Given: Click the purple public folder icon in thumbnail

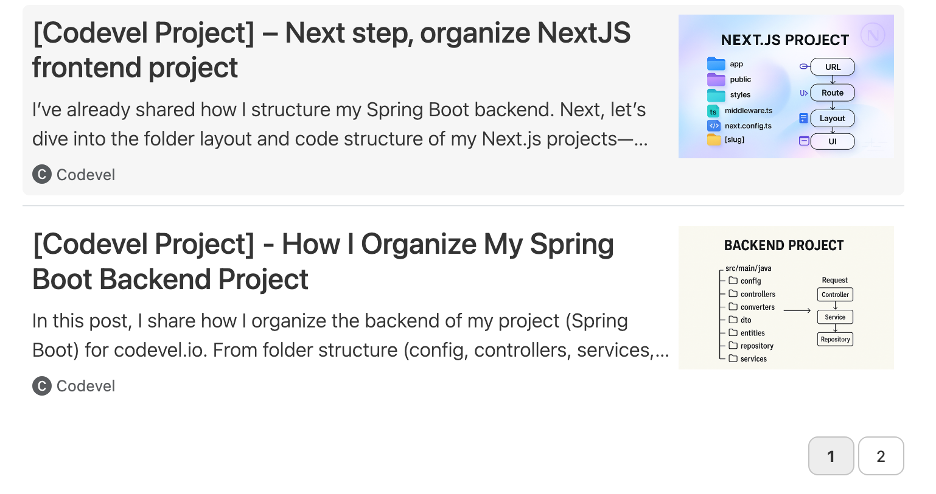Looking at the screenshot, I should pos(715,79).
